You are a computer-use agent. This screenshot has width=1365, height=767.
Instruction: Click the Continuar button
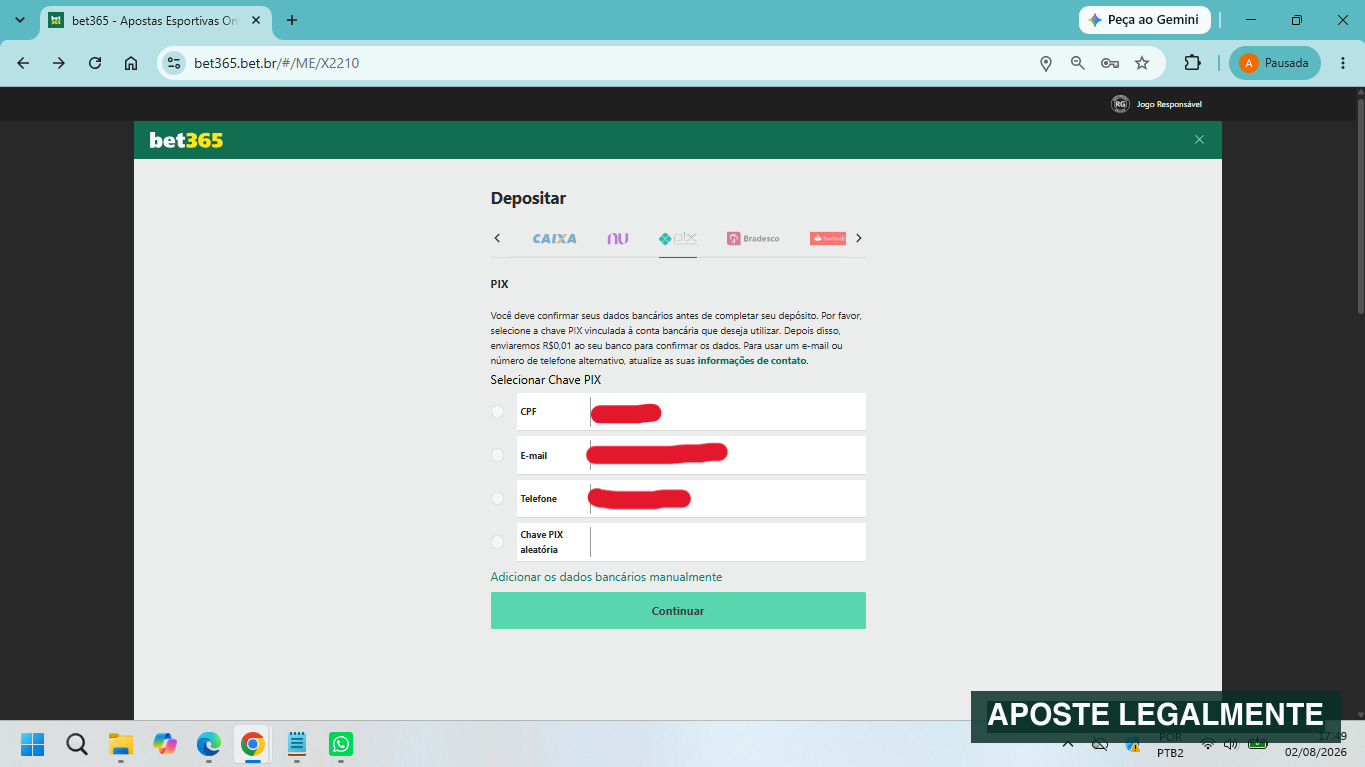pyautogui.click(x=678, y=611)
